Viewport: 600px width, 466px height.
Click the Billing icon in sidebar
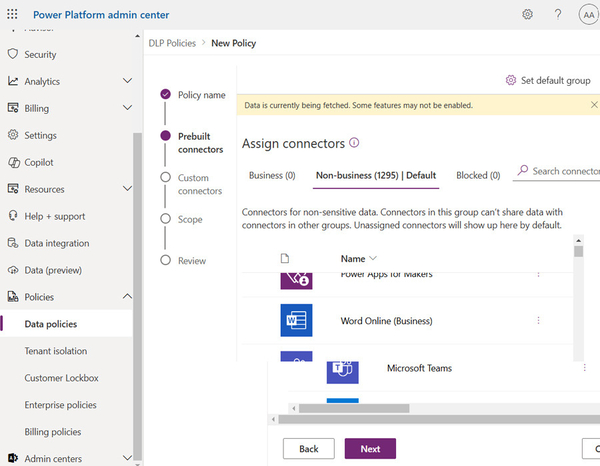[13, 108]
